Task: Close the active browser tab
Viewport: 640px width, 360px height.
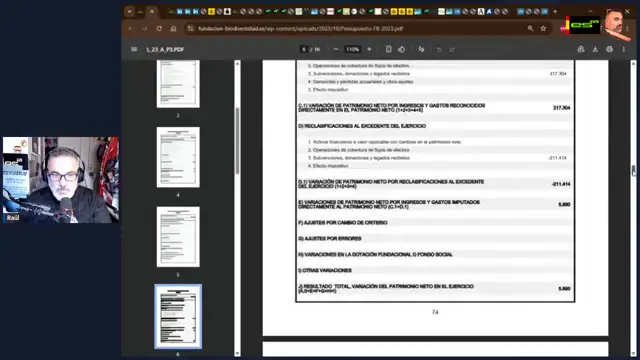Action: [152, 11]
